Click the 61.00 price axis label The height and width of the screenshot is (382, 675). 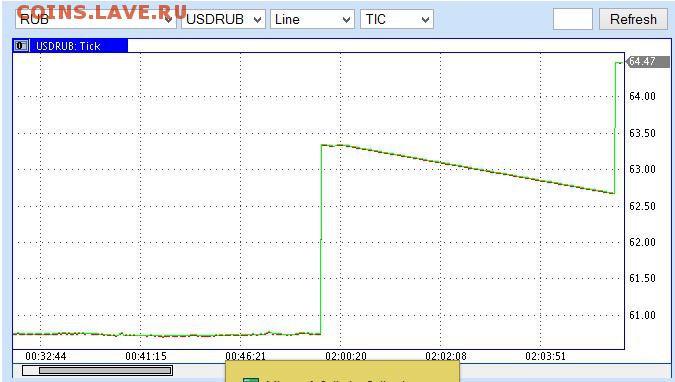pyautogui.click(x=642, y=315)
